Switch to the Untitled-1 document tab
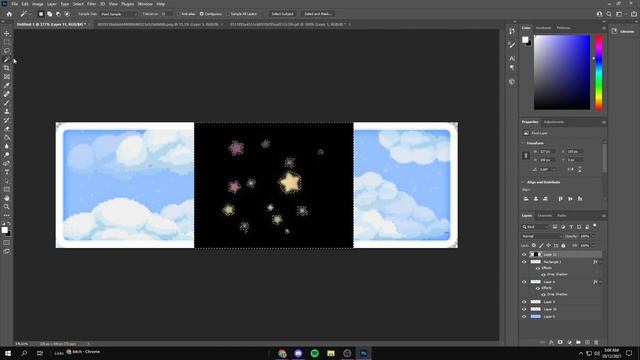Image resolution: width=640 pixels, height=360 pixels. [x=51, y=24]
